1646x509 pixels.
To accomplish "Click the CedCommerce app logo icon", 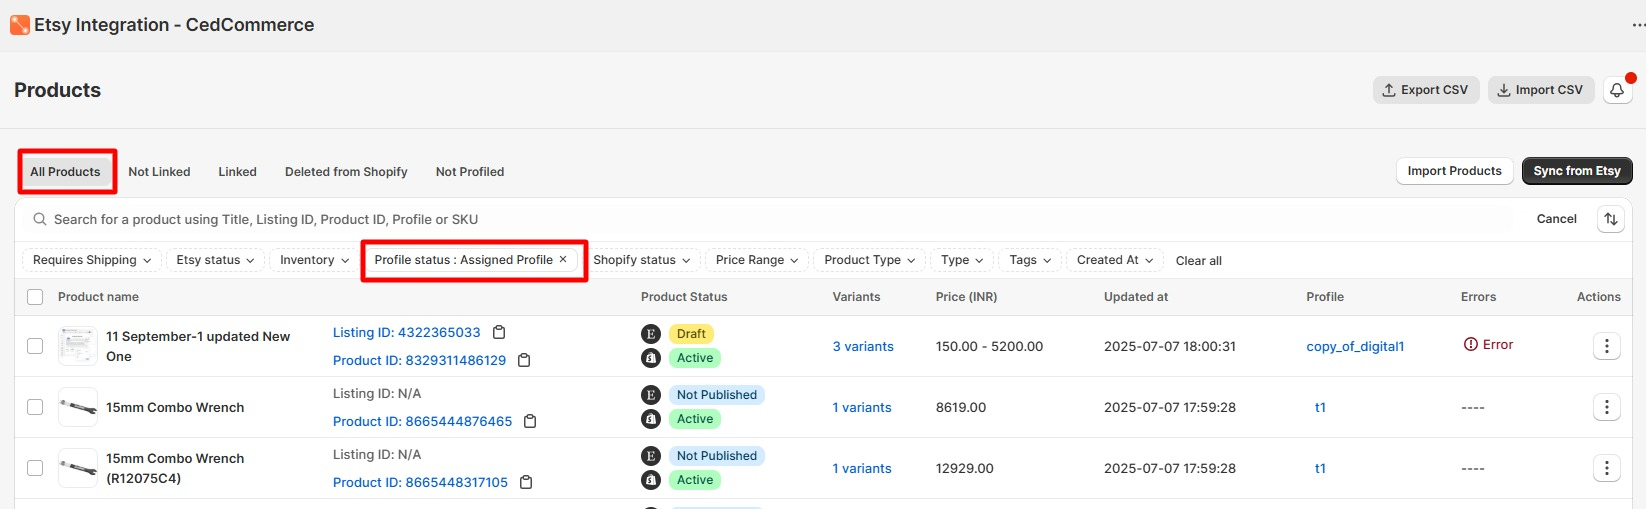I will (x=20, y=25).
